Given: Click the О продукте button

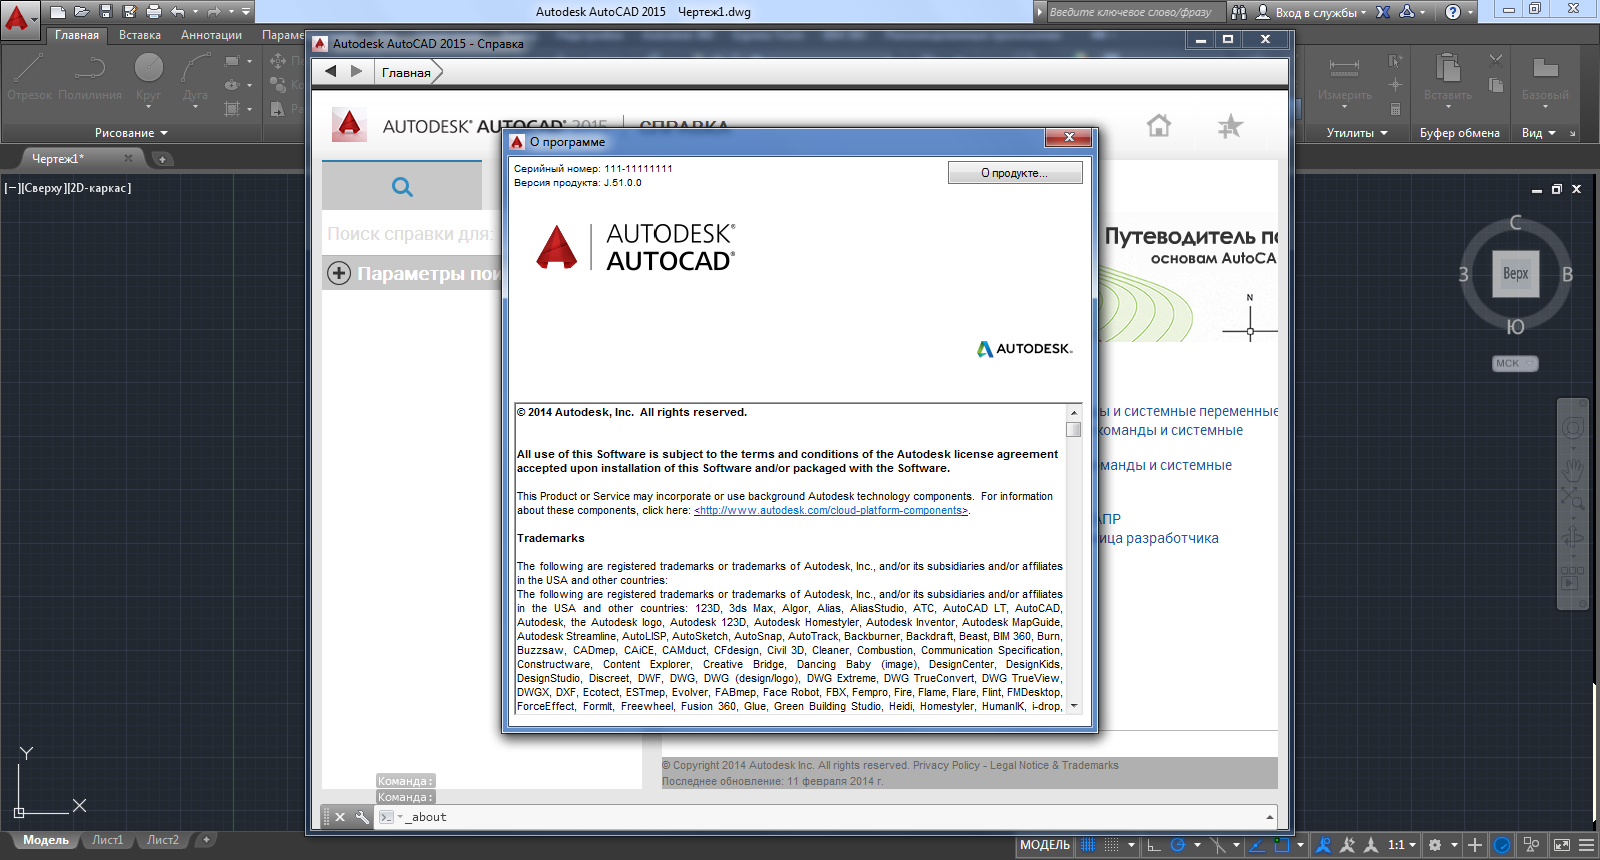Looking at the screenshot, I should coord(1015,173).
